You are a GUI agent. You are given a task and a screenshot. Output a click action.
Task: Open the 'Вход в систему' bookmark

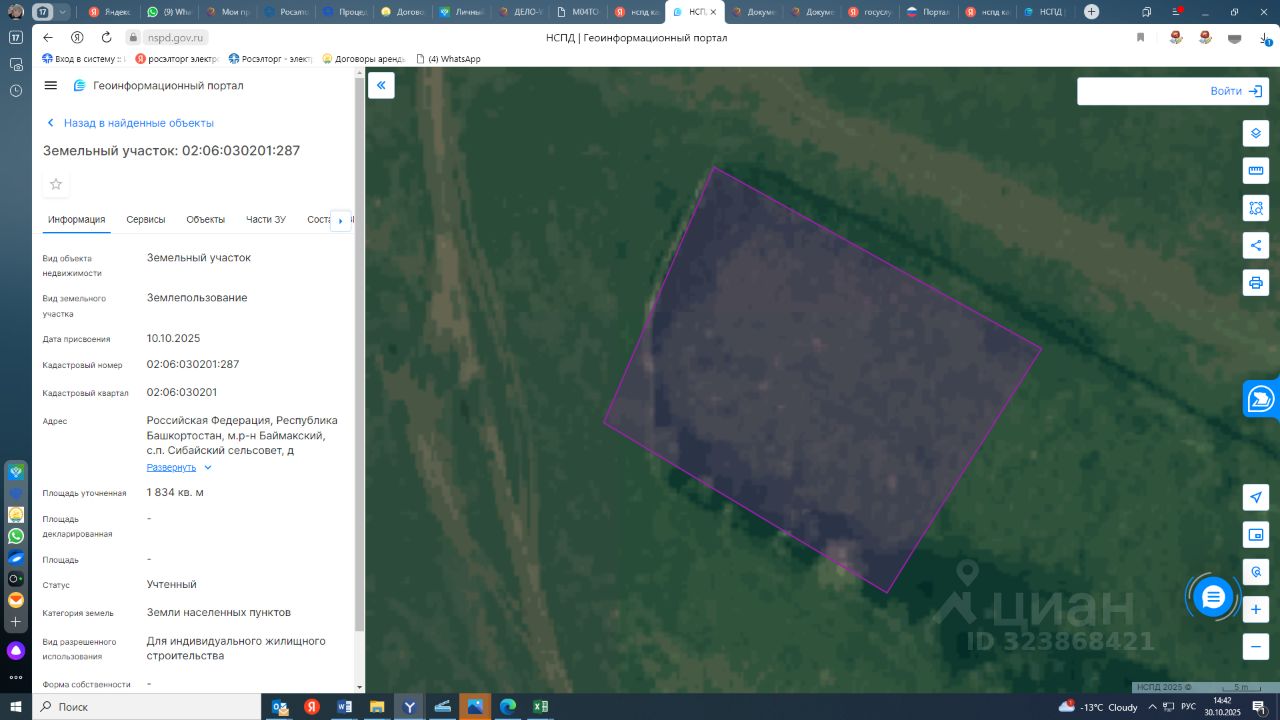tap(82, 59)
